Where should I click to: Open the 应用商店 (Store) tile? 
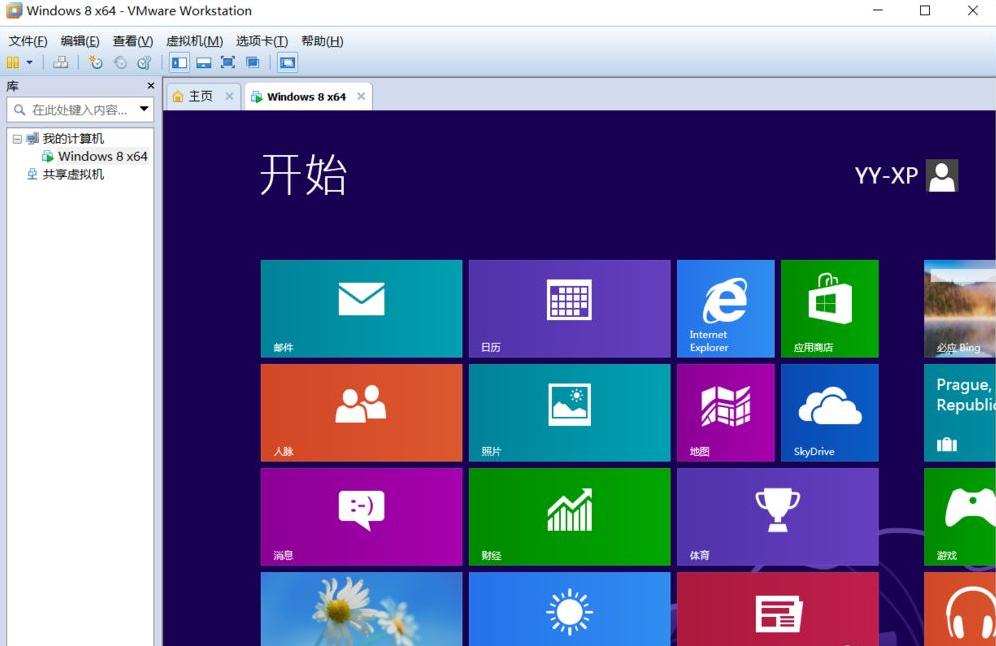(829, 308)
